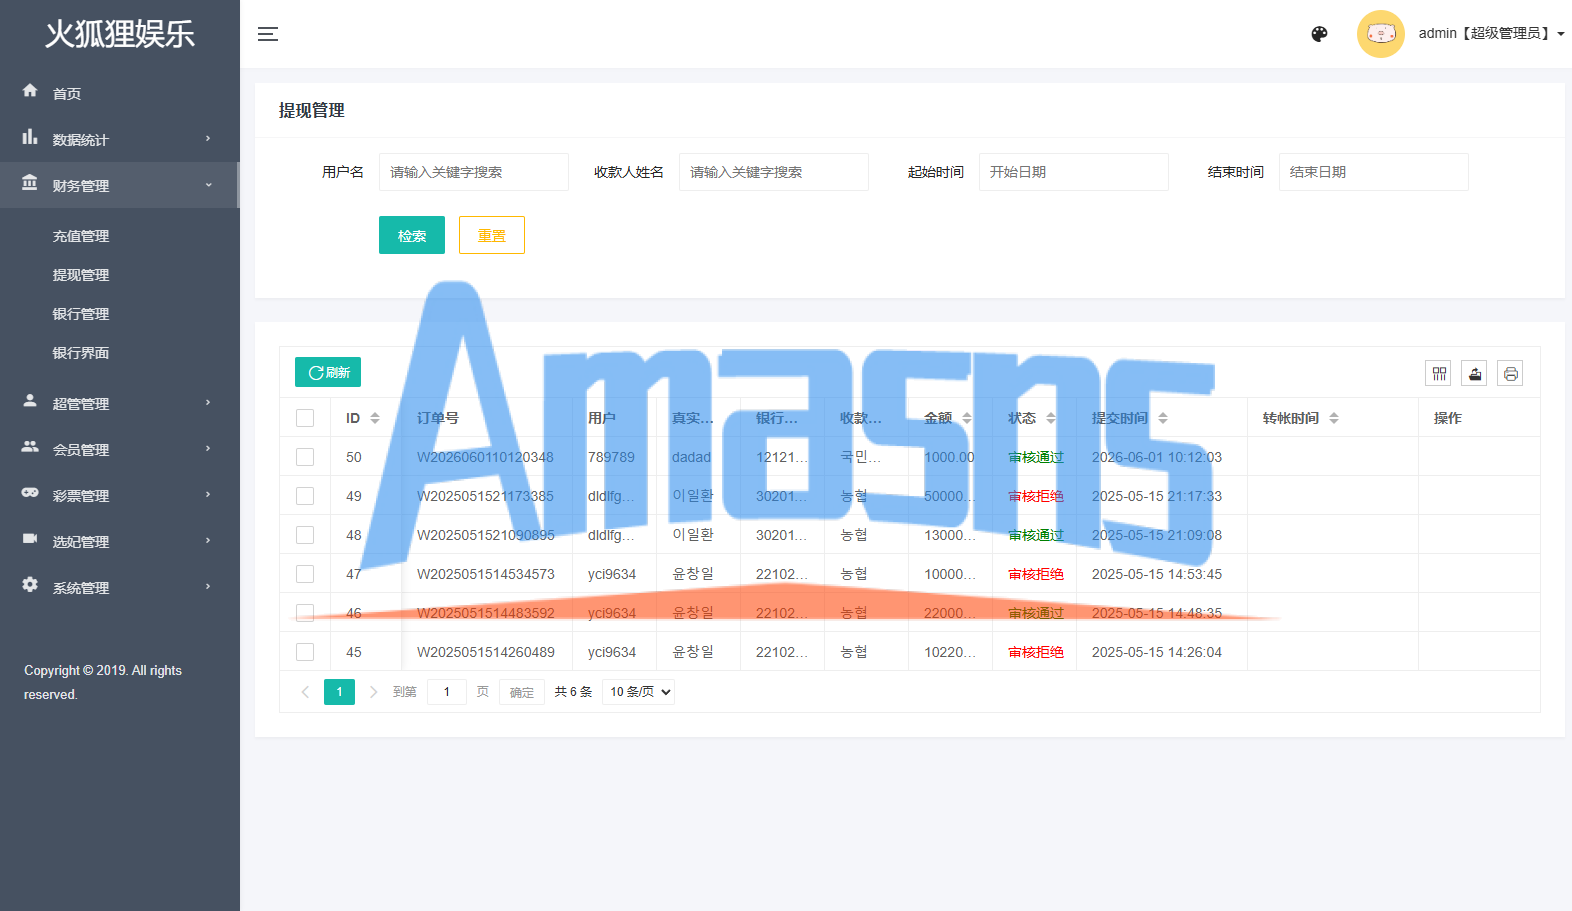Viewport: 1572px width, 911px height.
Task: Check the row with ID 49
Action: [305, 496]
